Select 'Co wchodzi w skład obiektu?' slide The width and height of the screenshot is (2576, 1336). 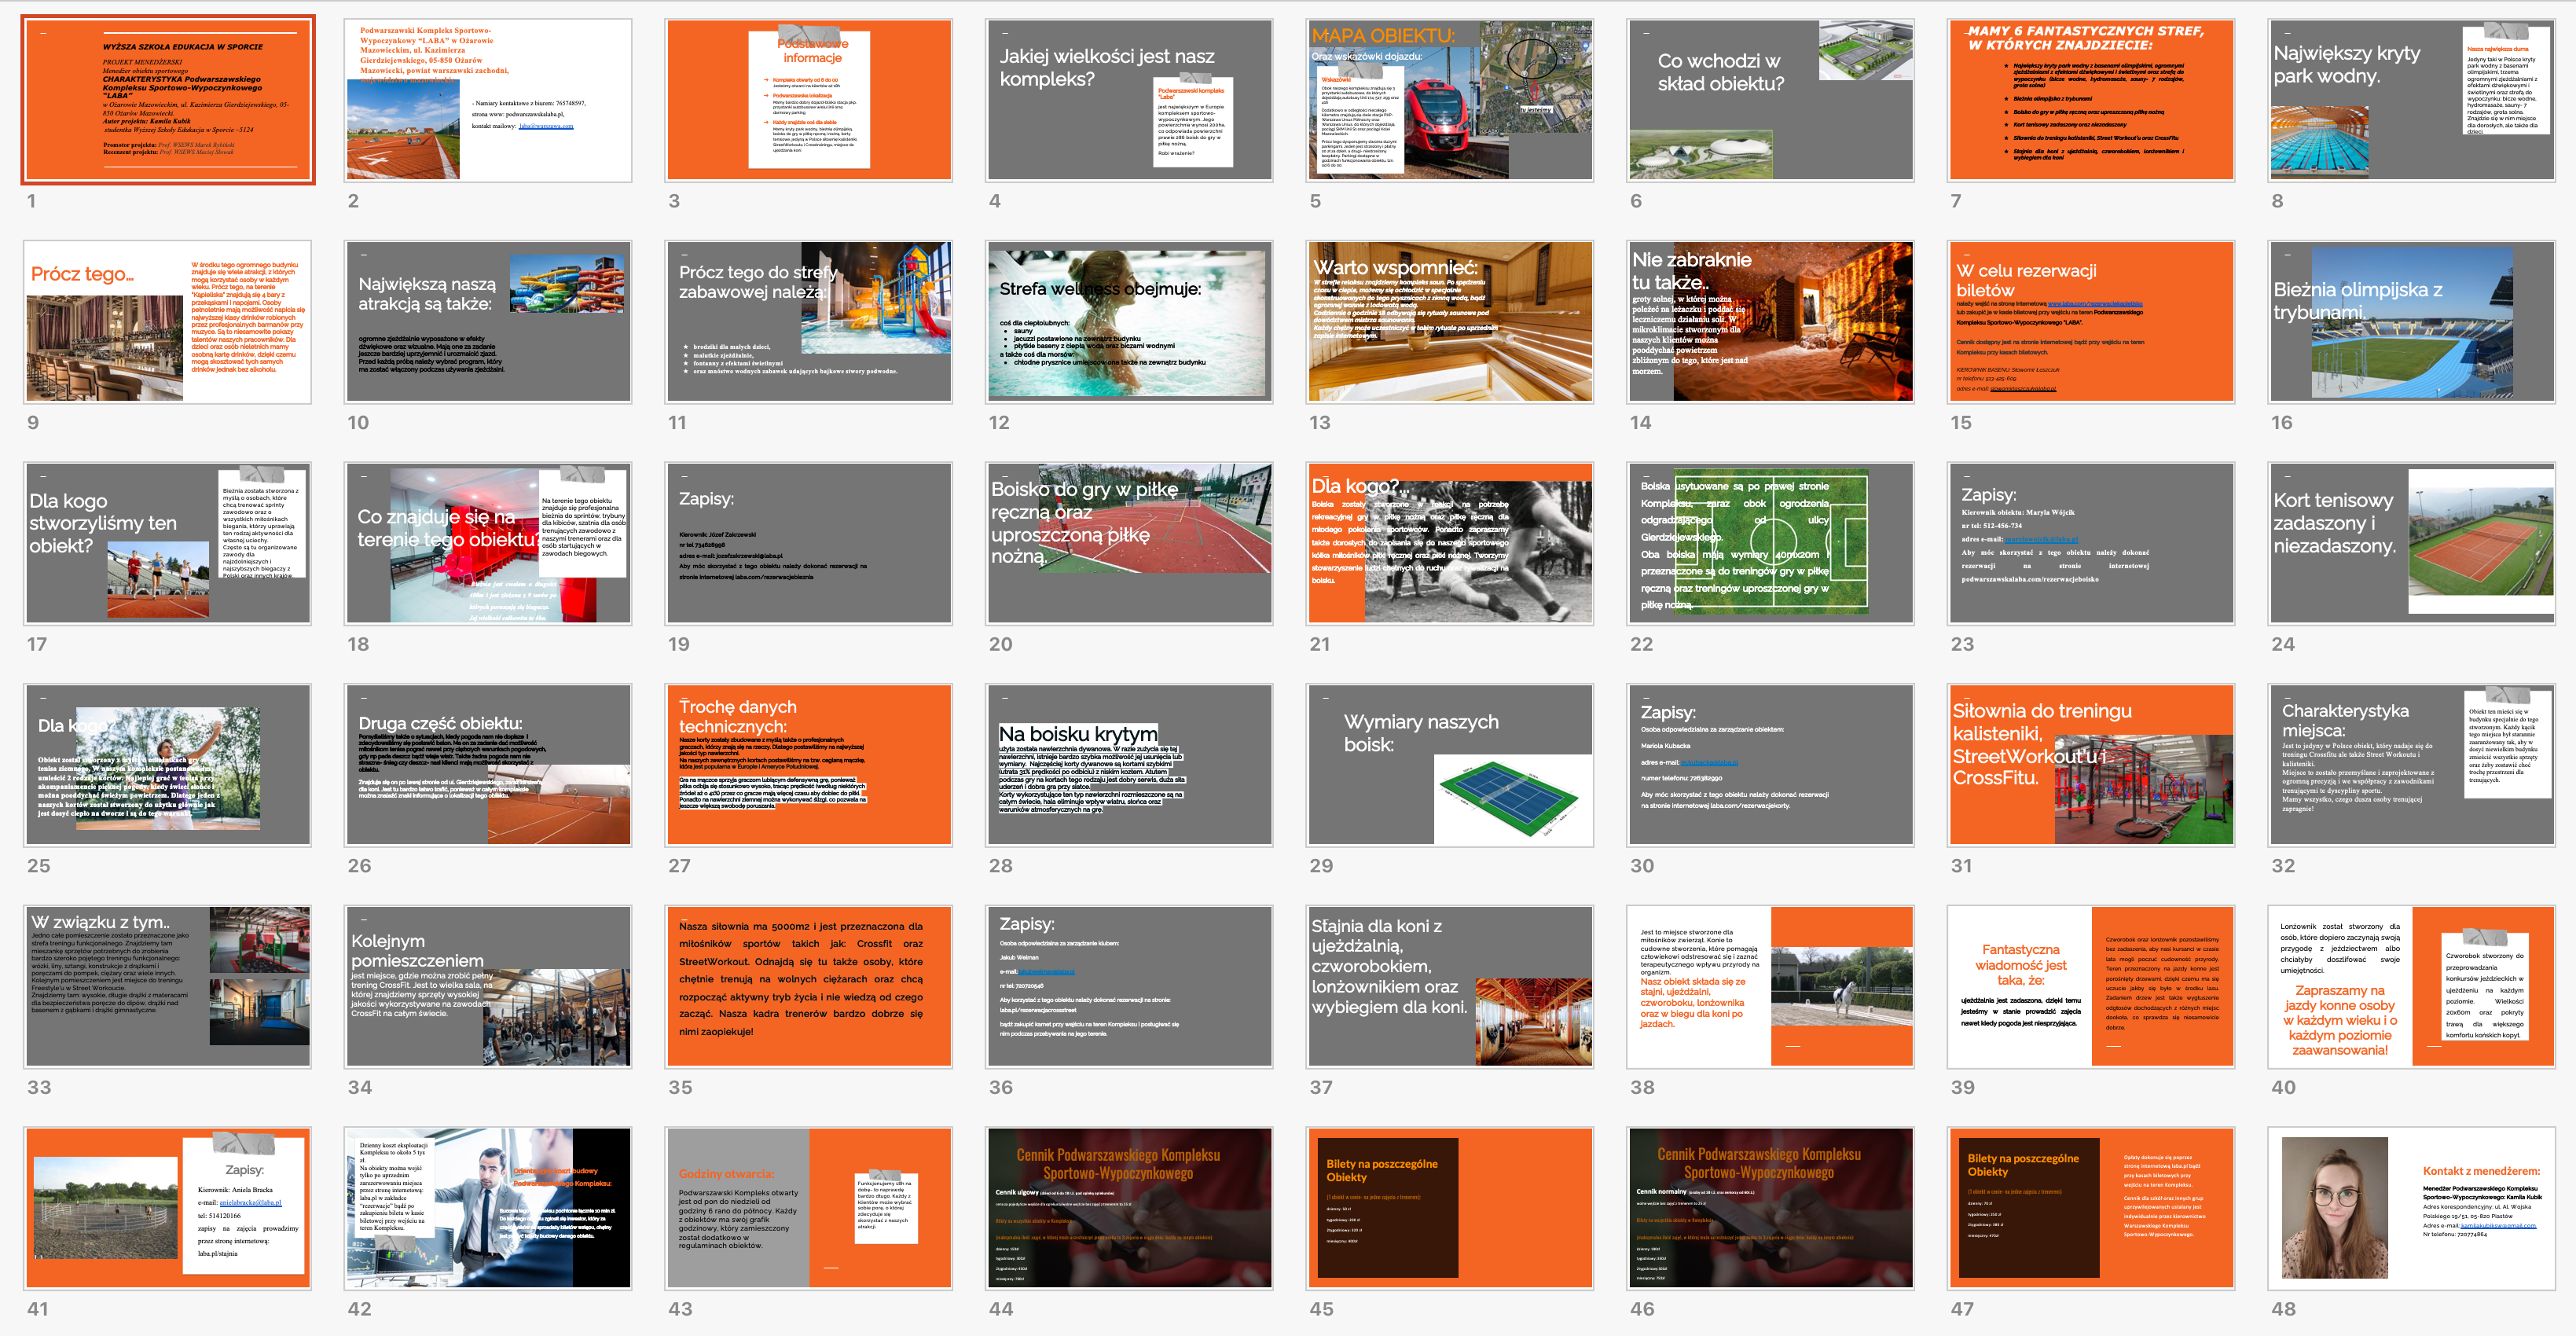tap(1770, 99)
